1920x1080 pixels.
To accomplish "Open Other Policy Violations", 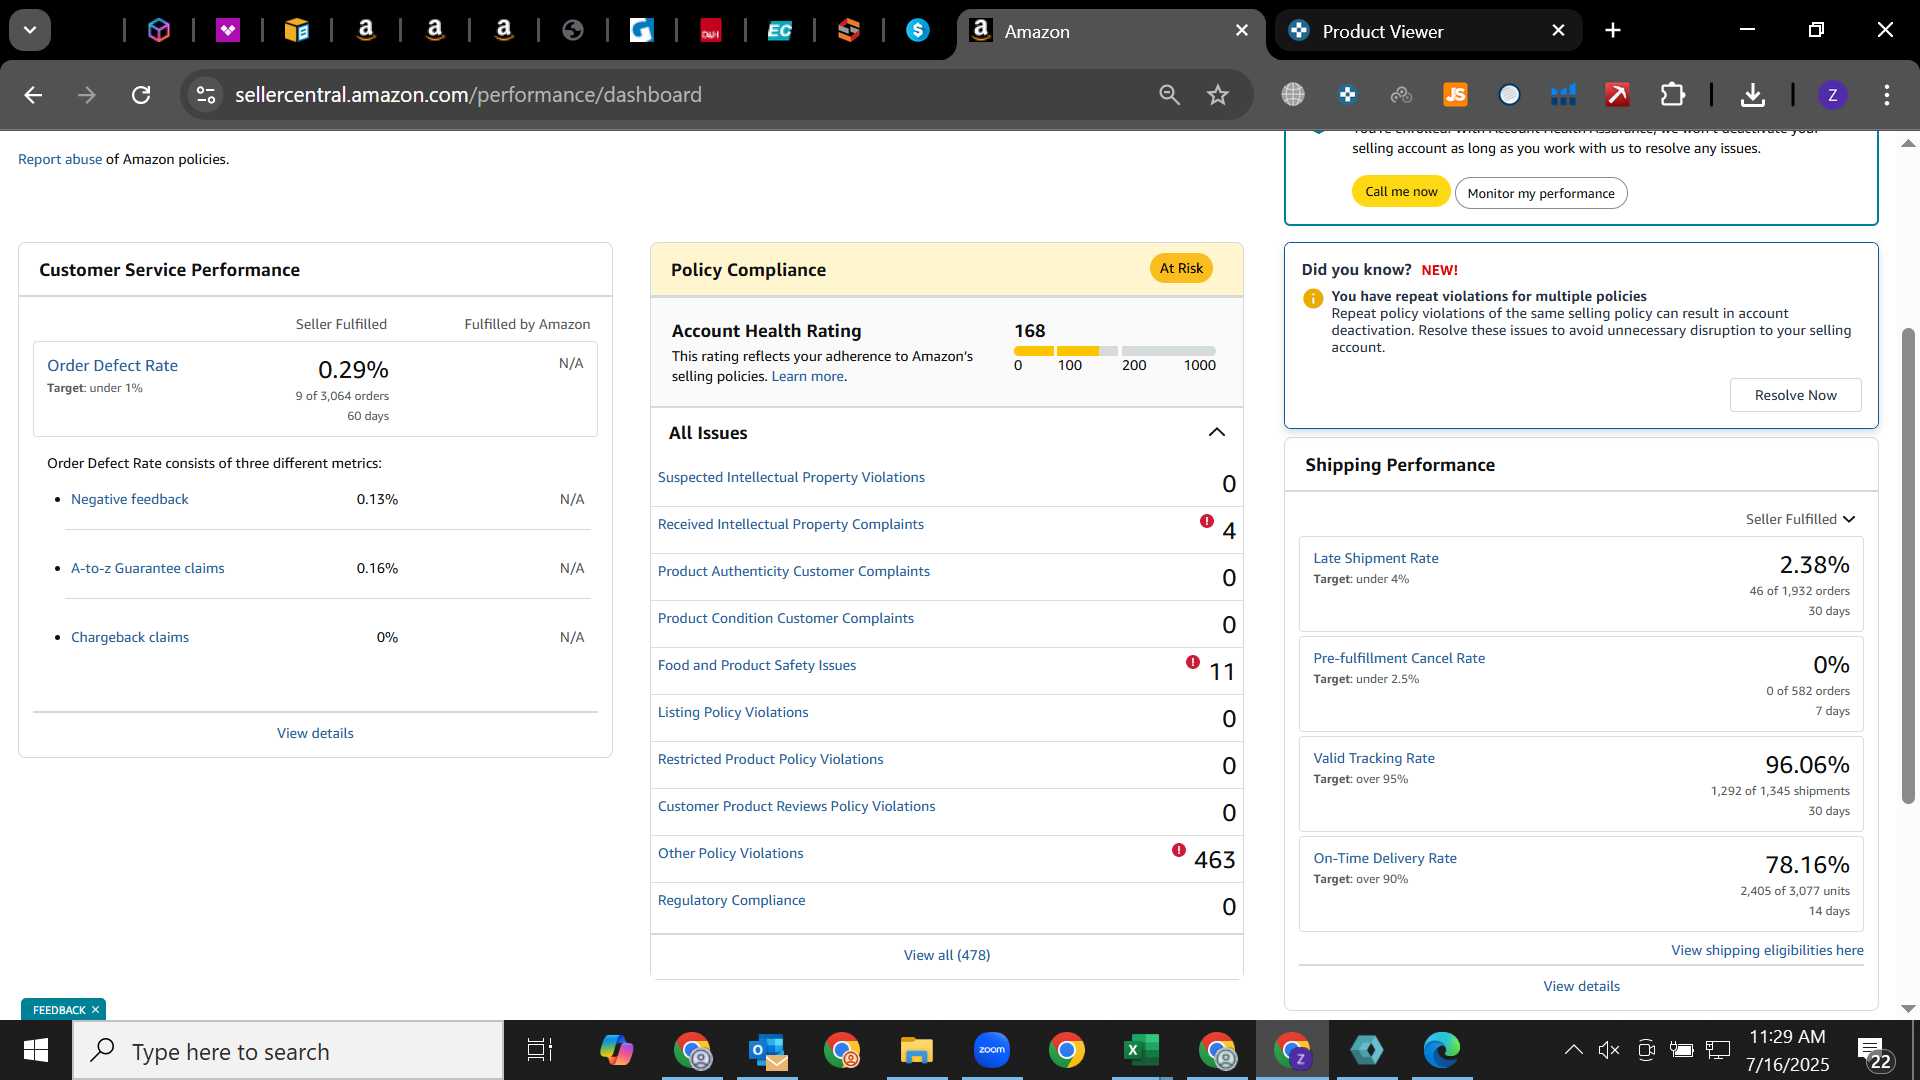I will tap(730, 853).
